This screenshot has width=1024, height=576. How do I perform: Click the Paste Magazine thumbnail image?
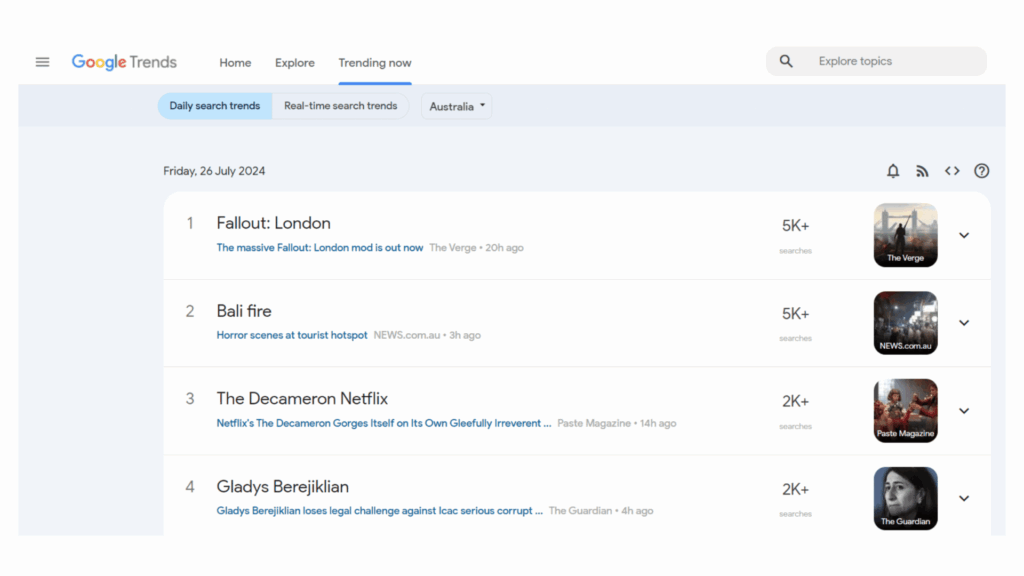pyautogui.click(x=906, y=411)
